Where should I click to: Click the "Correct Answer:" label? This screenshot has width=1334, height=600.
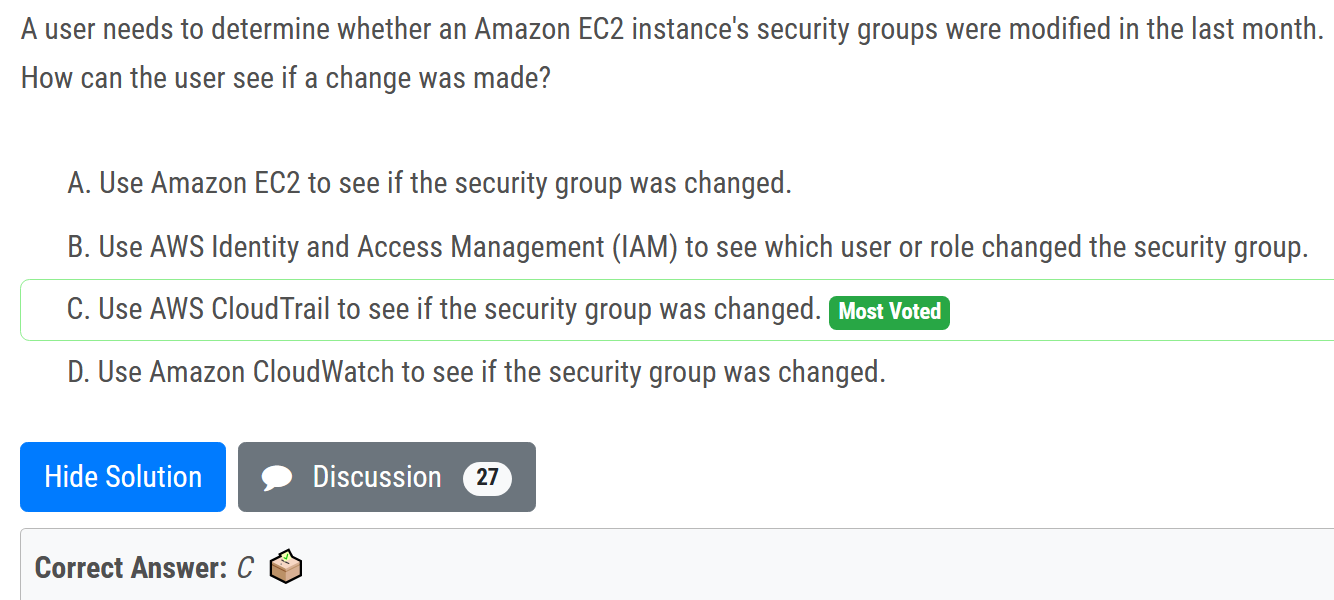pos(131,568)
